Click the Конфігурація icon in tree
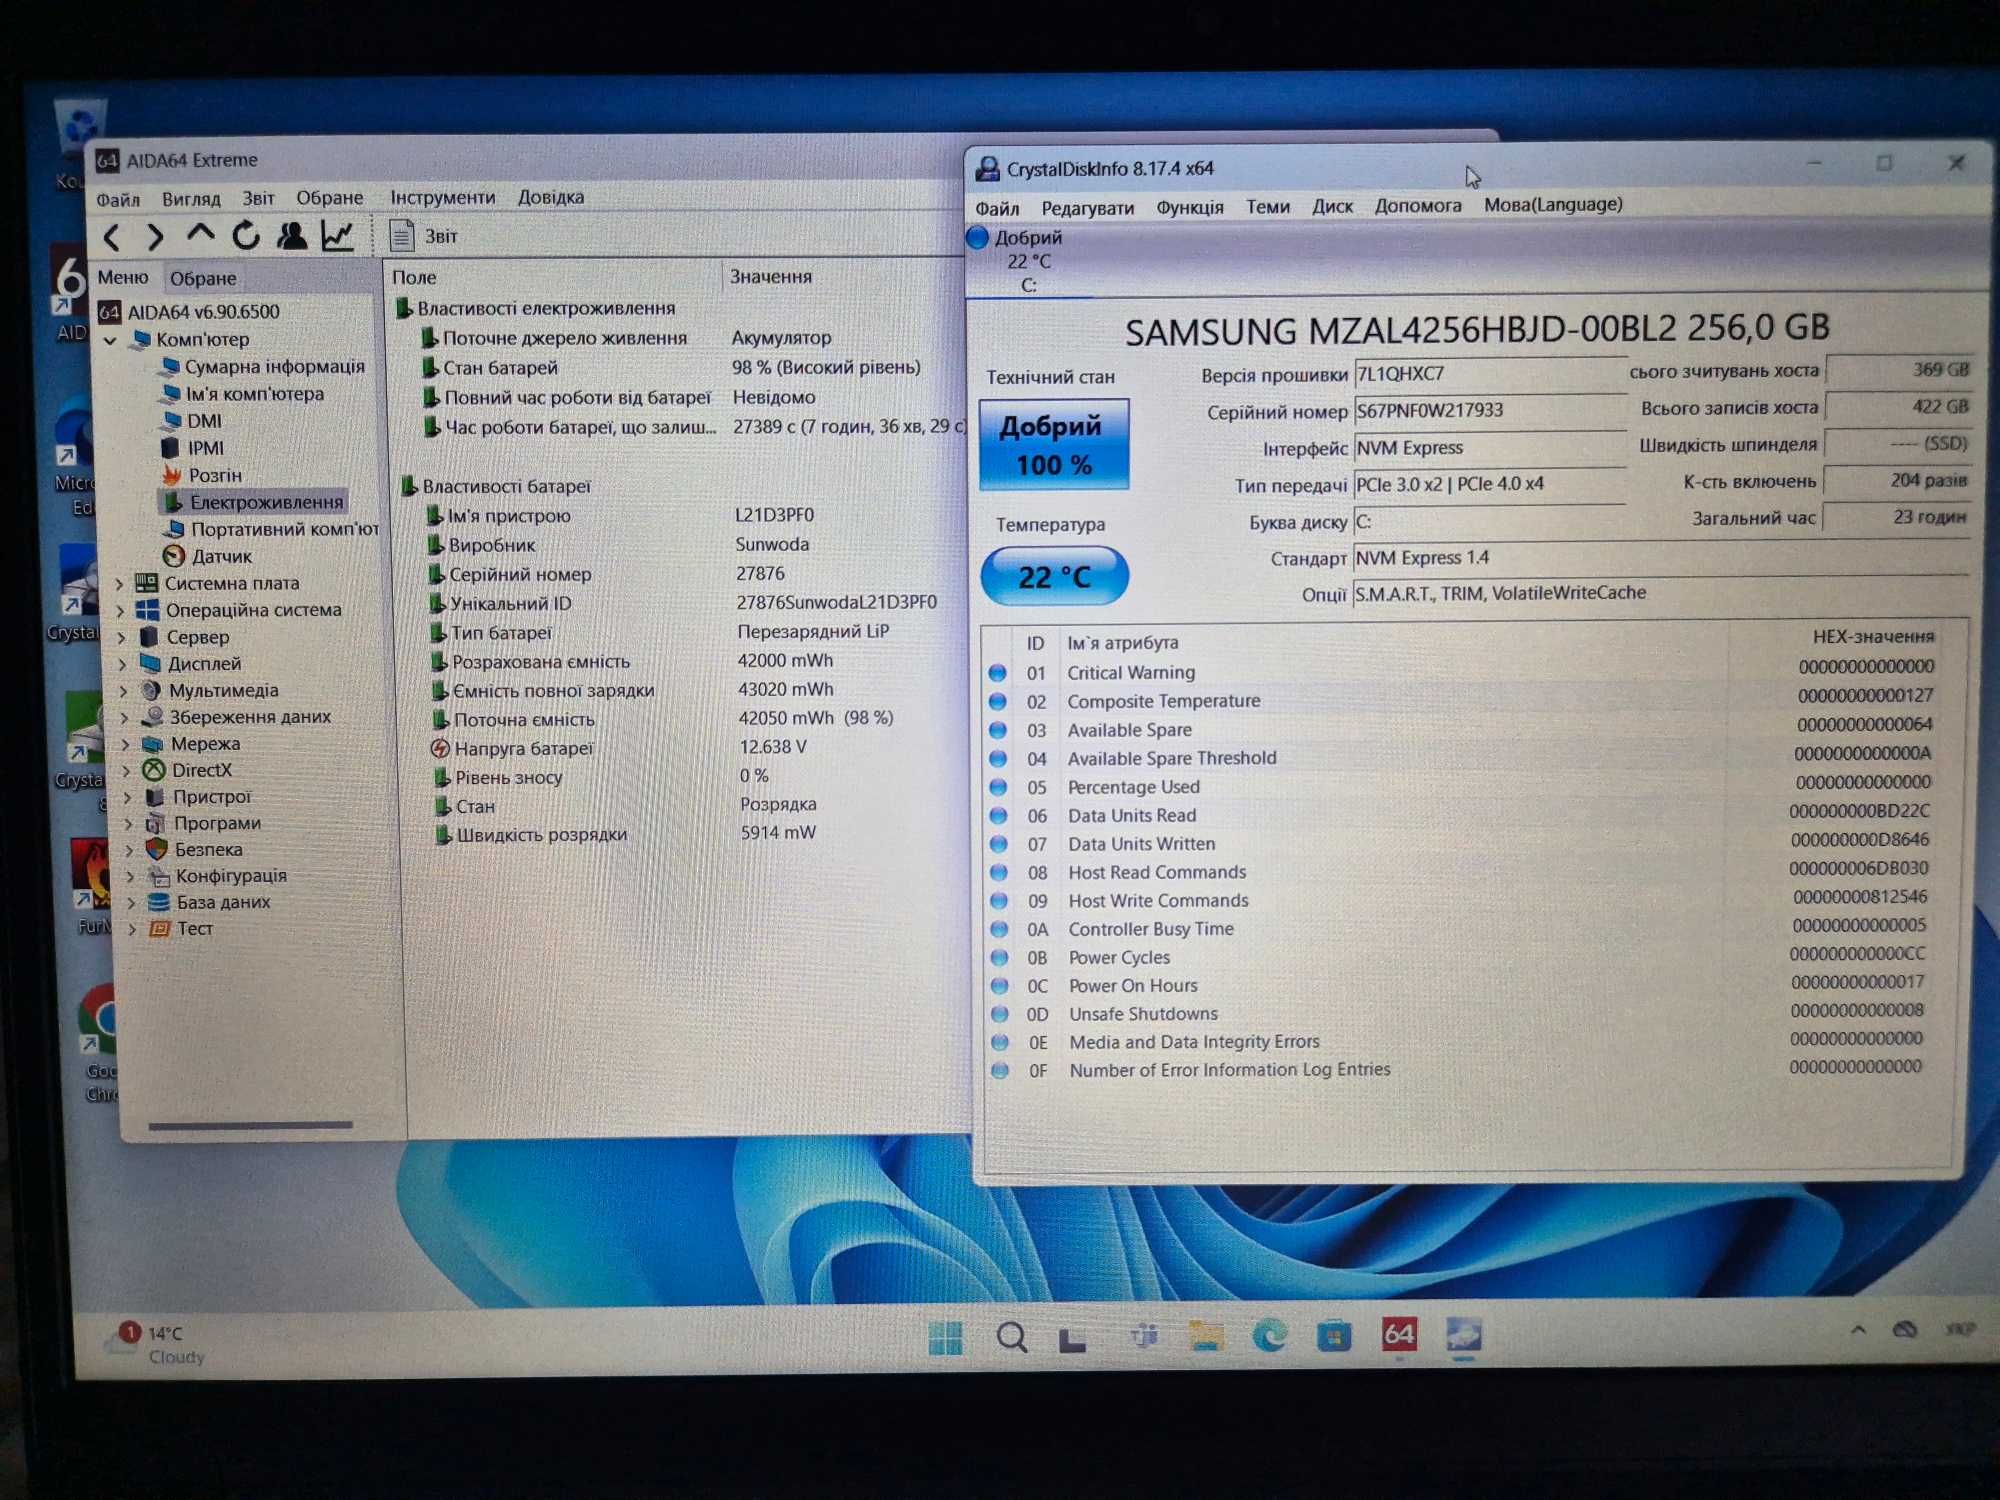Image resolution: width=2000 pixels, height=1500 pixels. point(157,876)
